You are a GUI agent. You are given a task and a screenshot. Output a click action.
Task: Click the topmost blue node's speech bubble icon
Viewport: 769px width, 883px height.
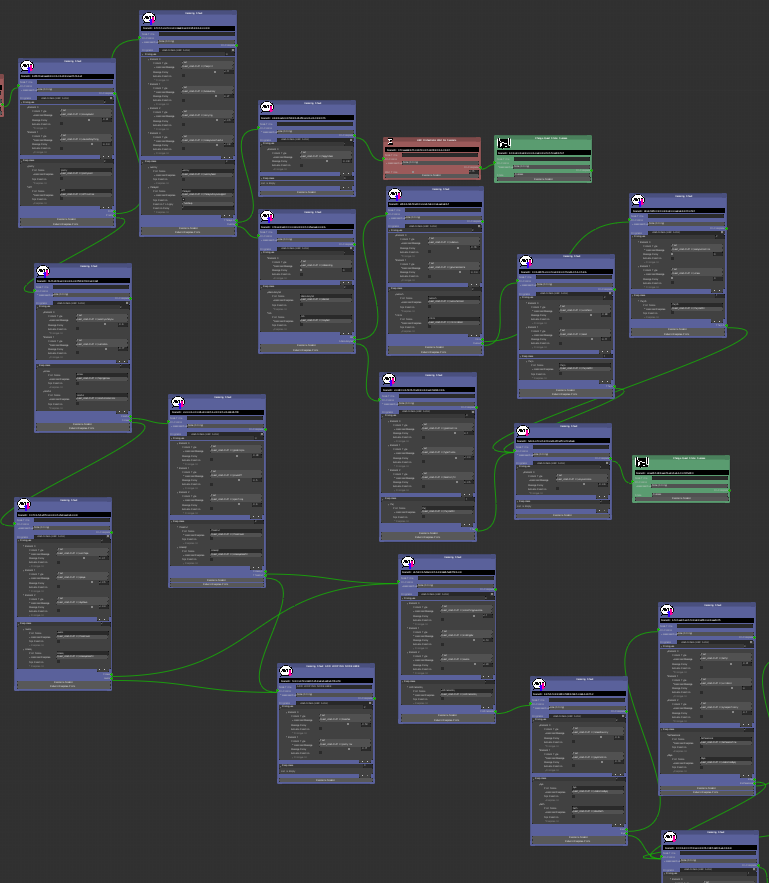149,19
